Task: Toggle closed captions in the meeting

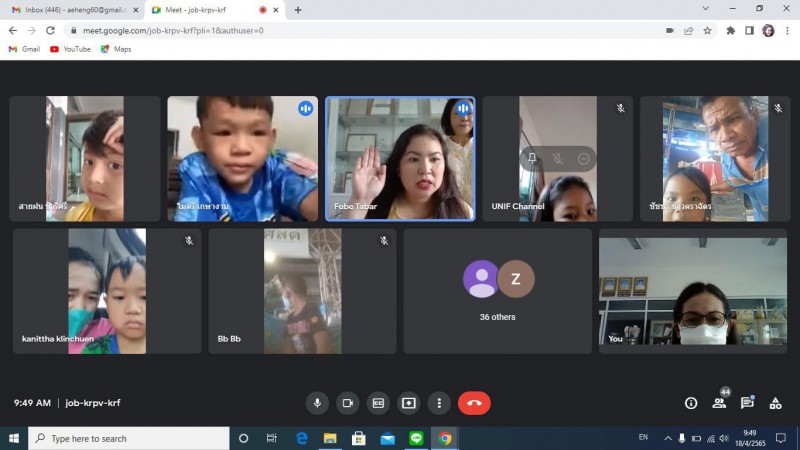Action: click(378, 403)
